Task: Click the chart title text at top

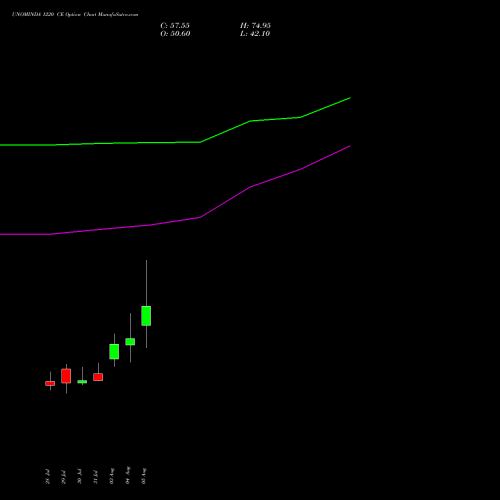Action: point(75,14)
